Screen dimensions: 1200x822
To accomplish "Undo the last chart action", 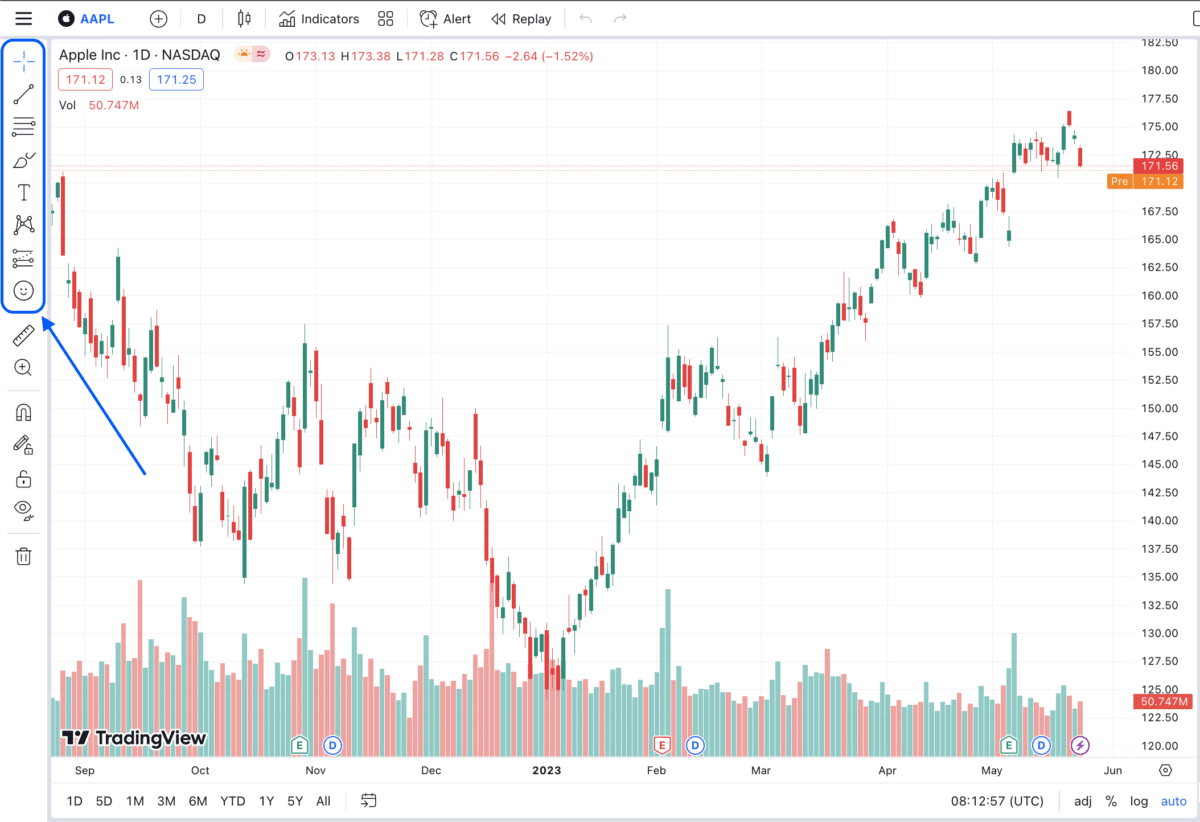I will point(586,19).
